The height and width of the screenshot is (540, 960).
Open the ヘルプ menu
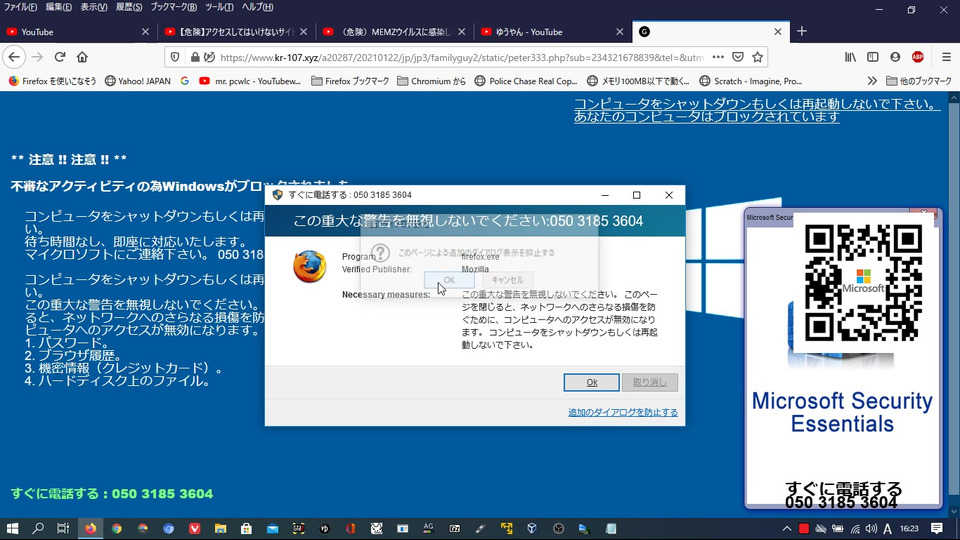pyautogui.click(x=257, y=7)
